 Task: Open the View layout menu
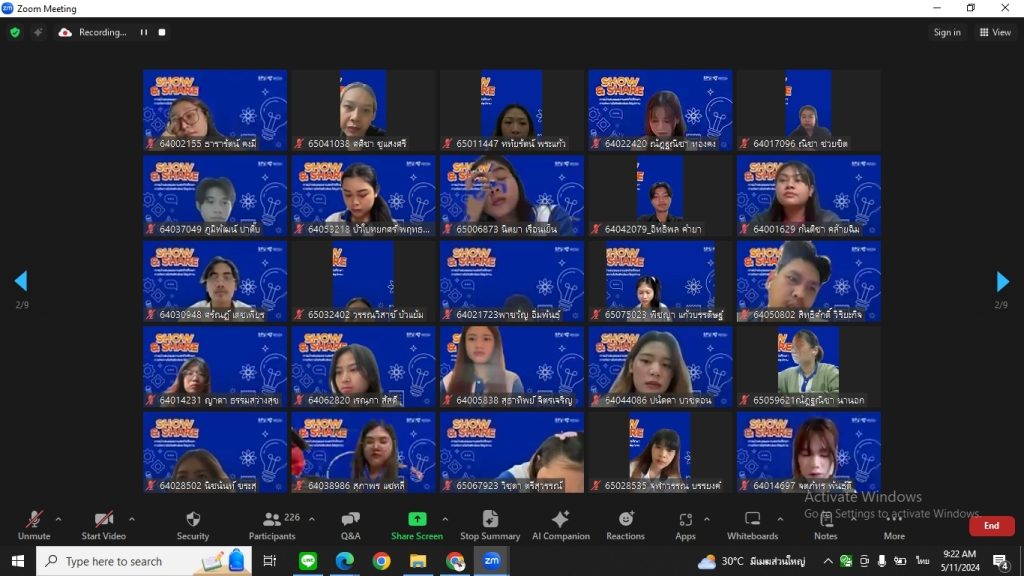coord(995,32)
